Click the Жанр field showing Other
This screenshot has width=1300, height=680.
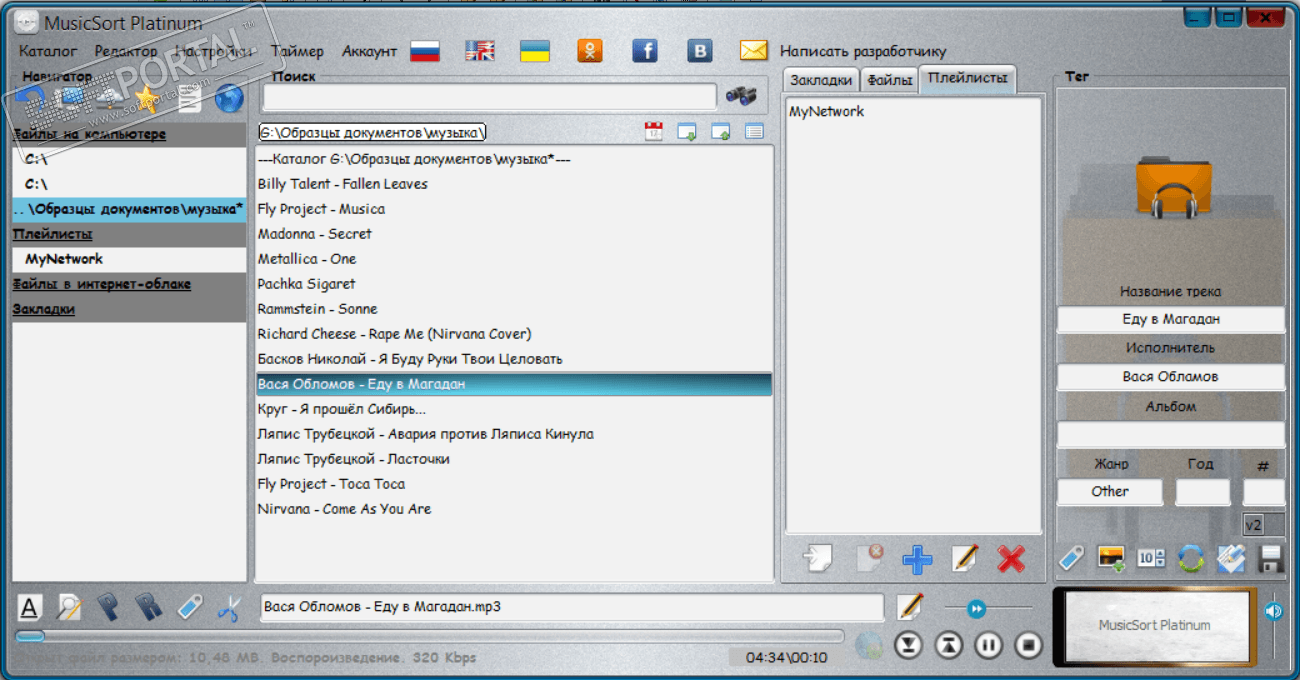[x=1110, y=492]
